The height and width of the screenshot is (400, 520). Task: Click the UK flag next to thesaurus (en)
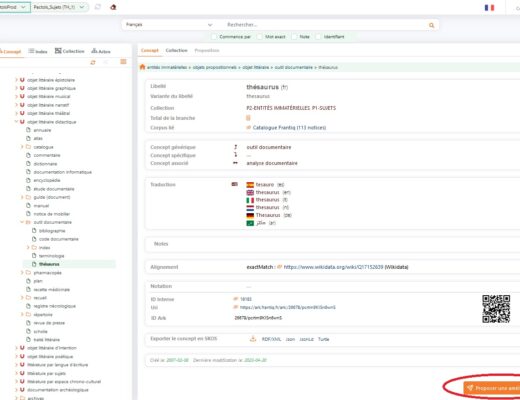click(250, 192)
